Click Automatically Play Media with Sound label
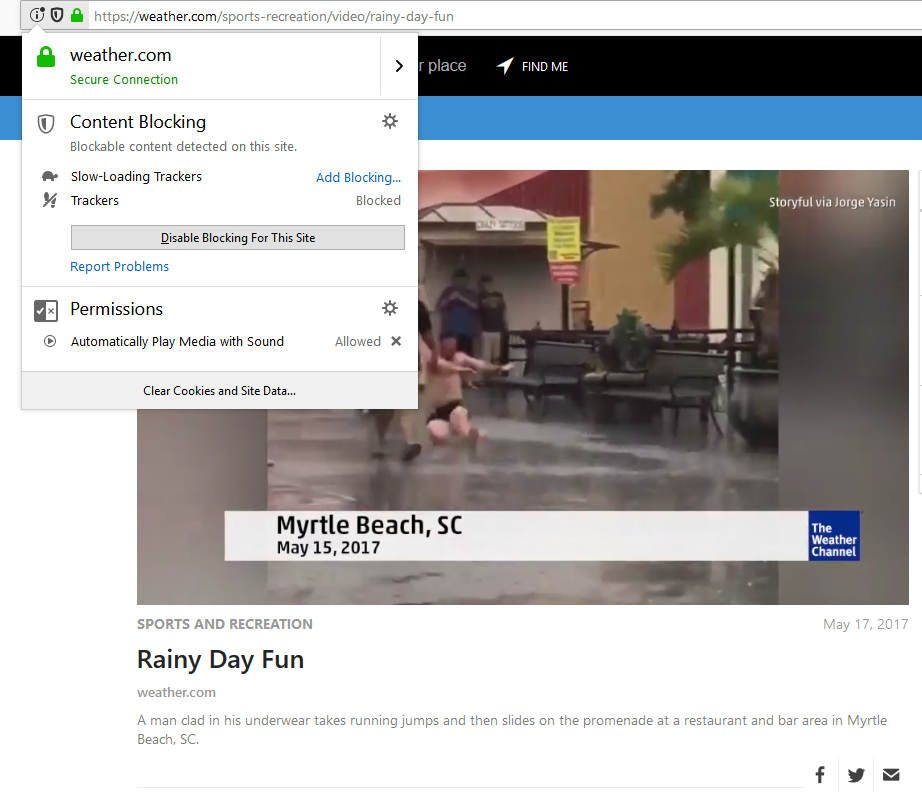Image resolution: width=922 pixels, height=795 pixels. 177,342
